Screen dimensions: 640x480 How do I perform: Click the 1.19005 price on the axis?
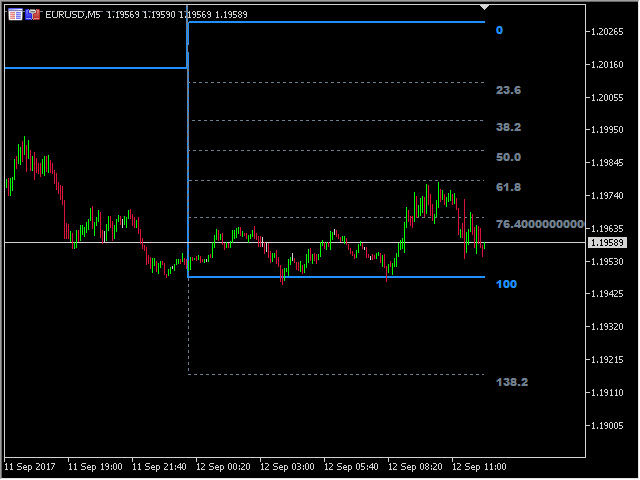(609, 426)
